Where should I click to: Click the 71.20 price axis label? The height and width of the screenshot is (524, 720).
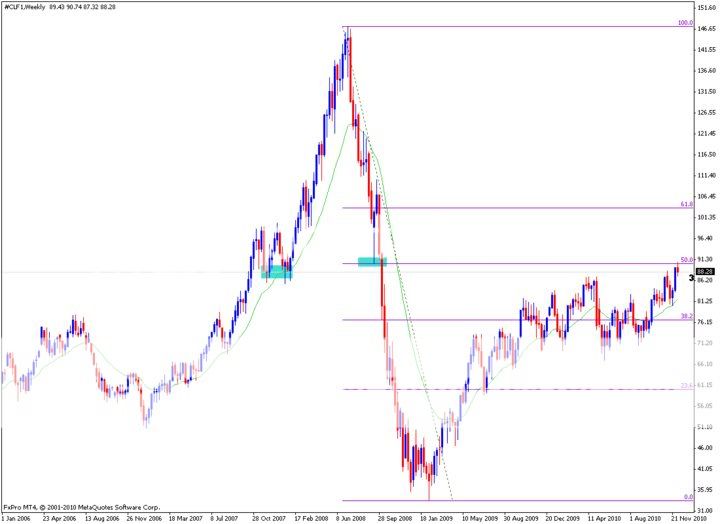coord(706,343)
